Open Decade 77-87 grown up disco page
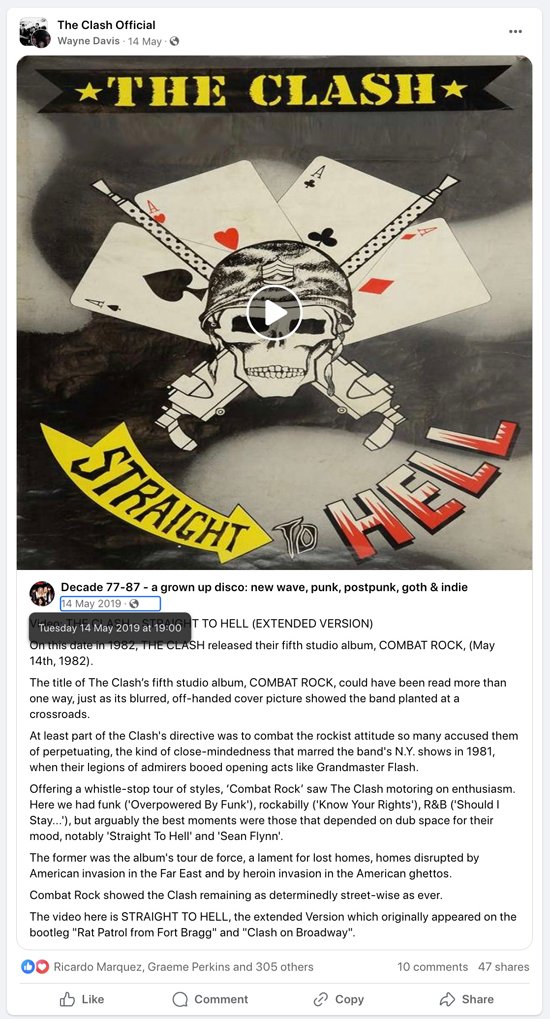Viewport: 550px width, 1019px height. coord(264,587)
